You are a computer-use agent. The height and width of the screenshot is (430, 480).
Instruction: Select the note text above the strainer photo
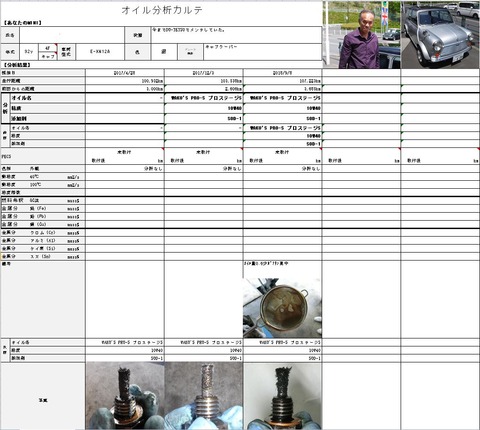tap(266, 263)
